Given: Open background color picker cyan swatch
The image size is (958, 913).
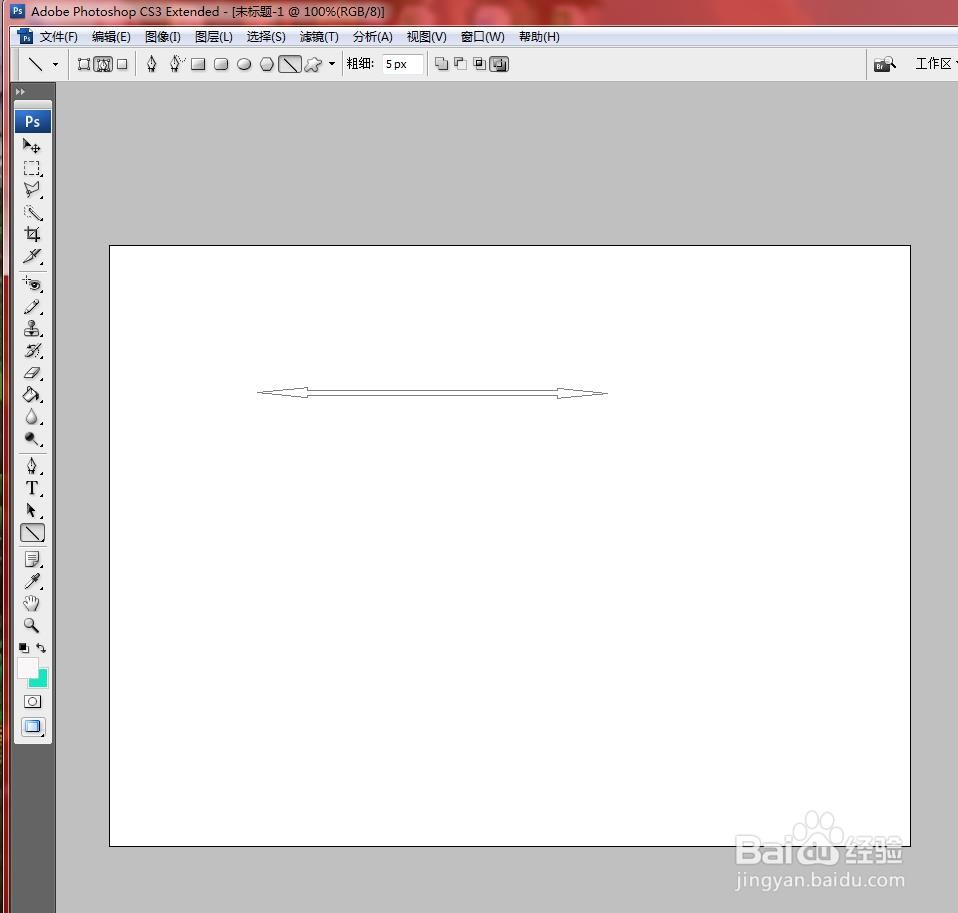Looking at the screenshot, I should [41, 681].
